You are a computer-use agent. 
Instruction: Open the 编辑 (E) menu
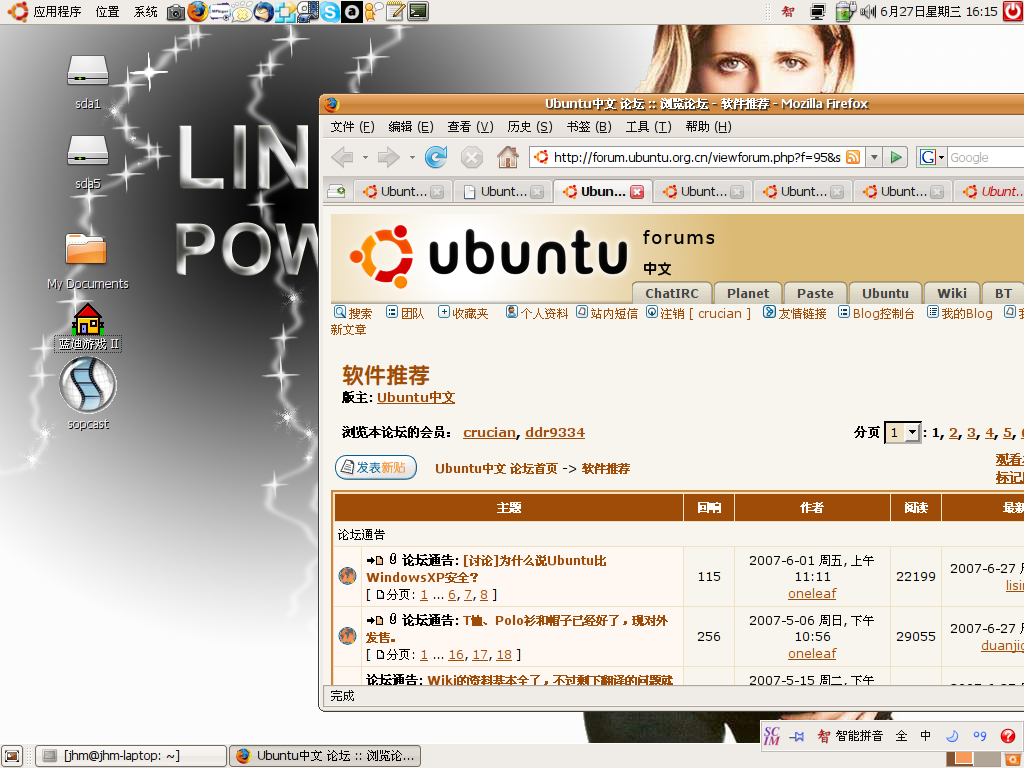(411, 127)
